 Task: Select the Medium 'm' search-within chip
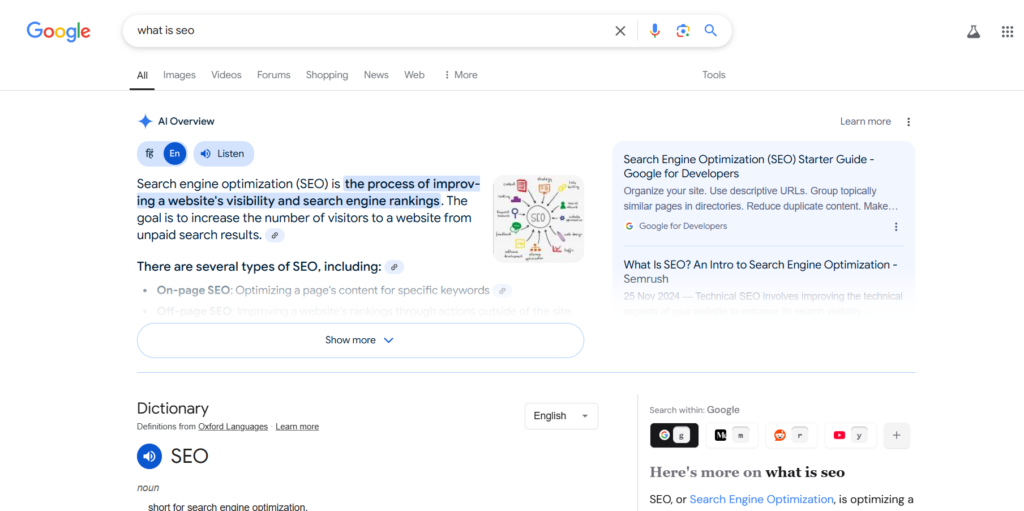tap(731, 435)
